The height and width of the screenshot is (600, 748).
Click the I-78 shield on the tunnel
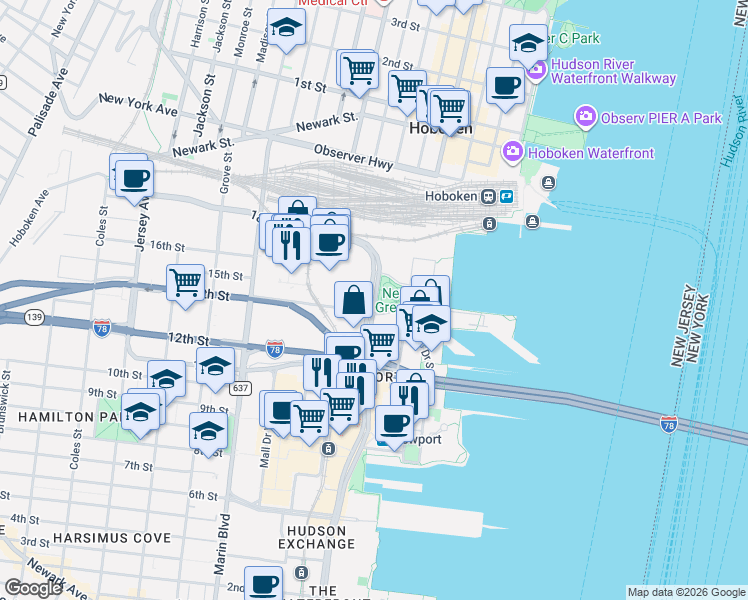click(x=669, y=424)
